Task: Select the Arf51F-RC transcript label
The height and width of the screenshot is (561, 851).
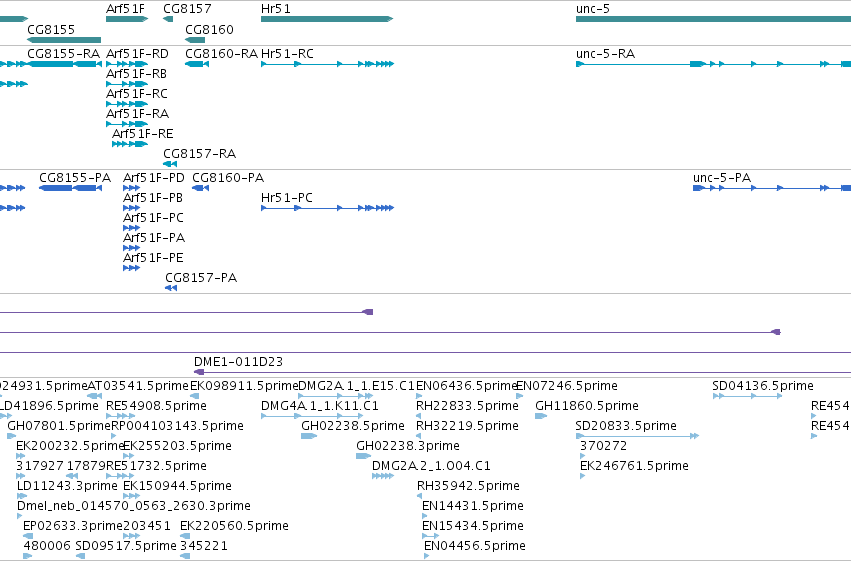Action: (x=137, y=94)
